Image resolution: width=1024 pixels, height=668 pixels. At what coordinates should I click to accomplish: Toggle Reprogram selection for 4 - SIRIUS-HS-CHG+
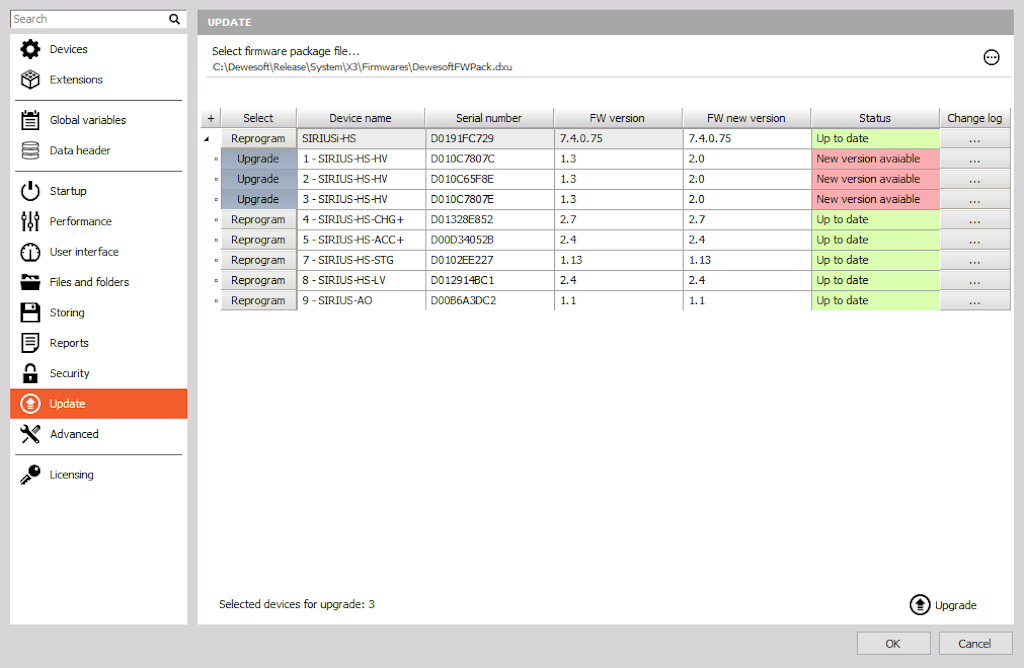[258, 219]
